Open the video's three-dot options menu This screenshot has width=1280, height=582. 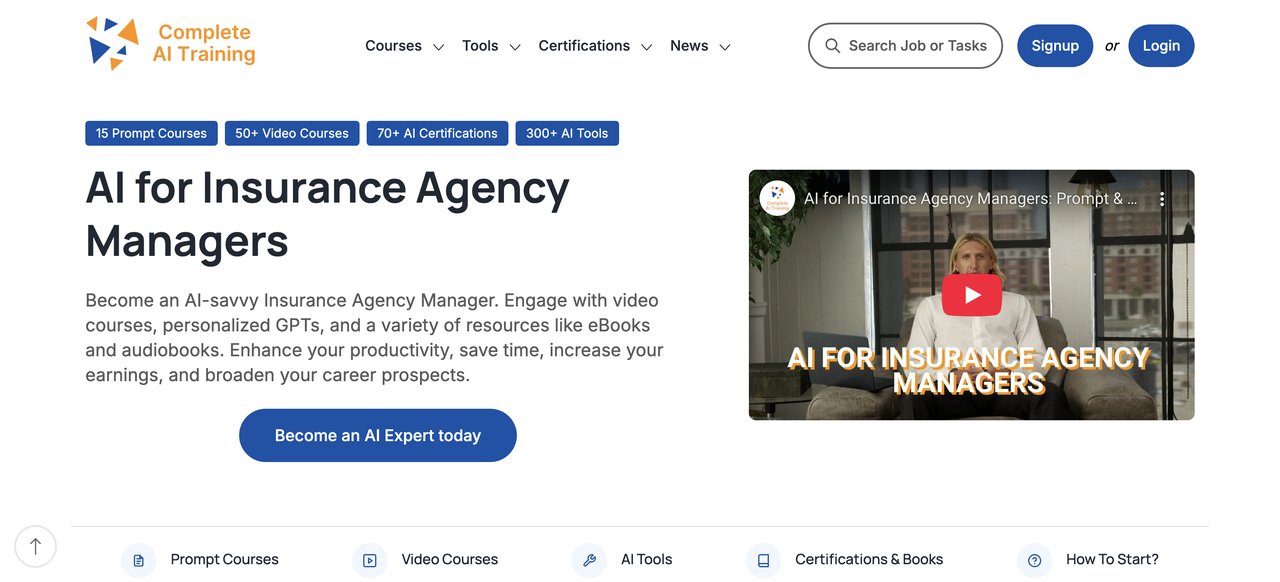click(x=1161, y=199)
